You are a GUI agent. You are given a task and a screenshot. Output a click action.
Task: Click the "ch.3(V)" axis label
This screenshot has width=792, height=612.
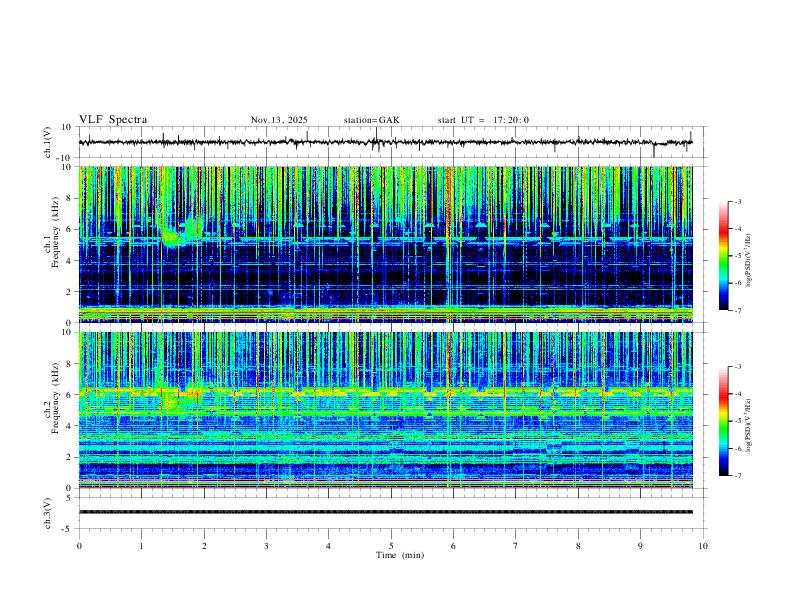(48, 513)
